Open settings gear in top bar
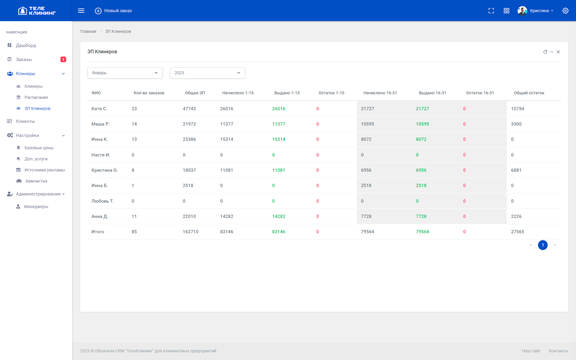The width and height of the screenshot is (576, 360). click(565, 11)
